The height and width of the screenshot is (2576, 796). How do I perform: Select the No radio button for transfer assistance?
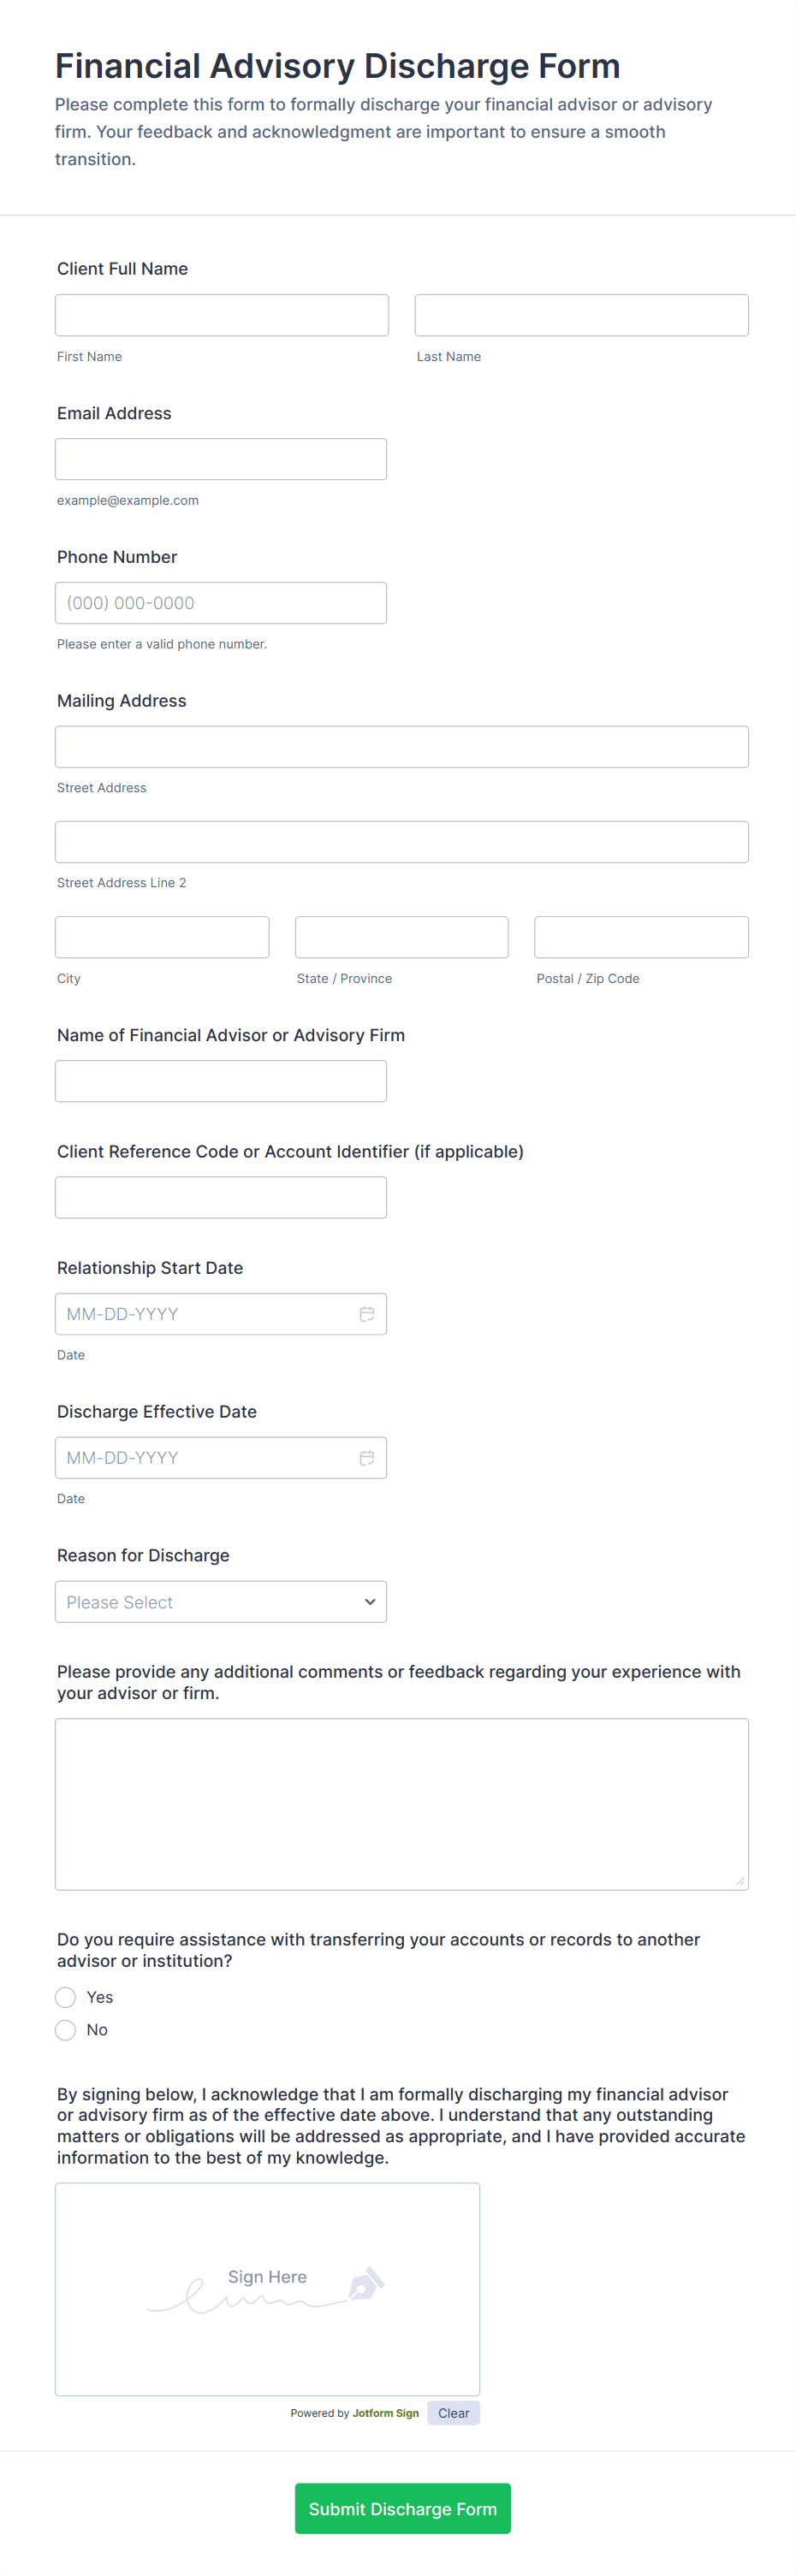(64, 2030)
